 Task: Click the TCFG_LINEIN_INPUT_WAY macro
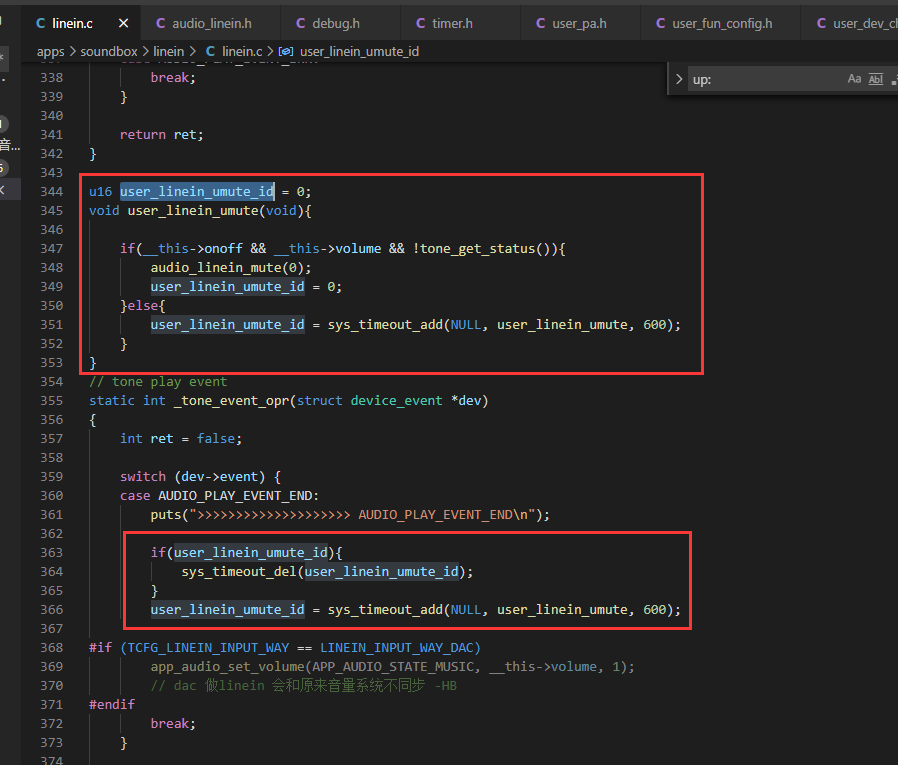pos(208,647)
